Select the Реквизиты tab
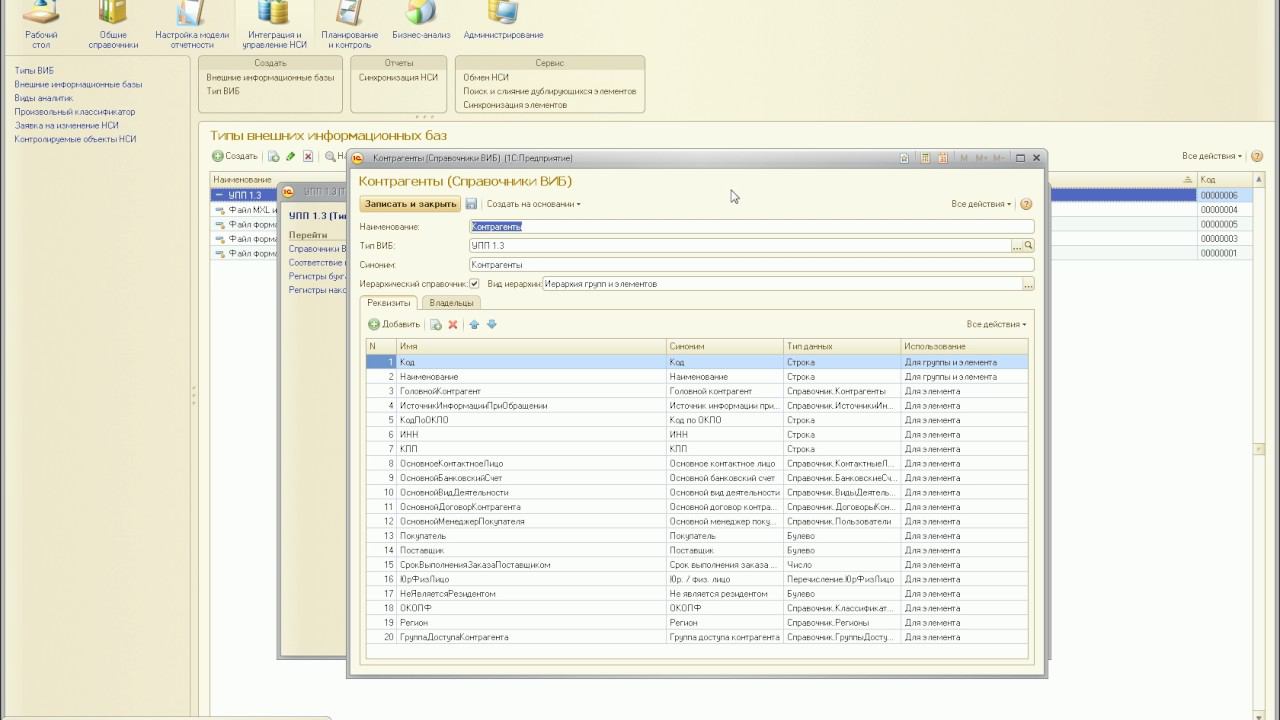1280x720 pixels. [388, 302]
